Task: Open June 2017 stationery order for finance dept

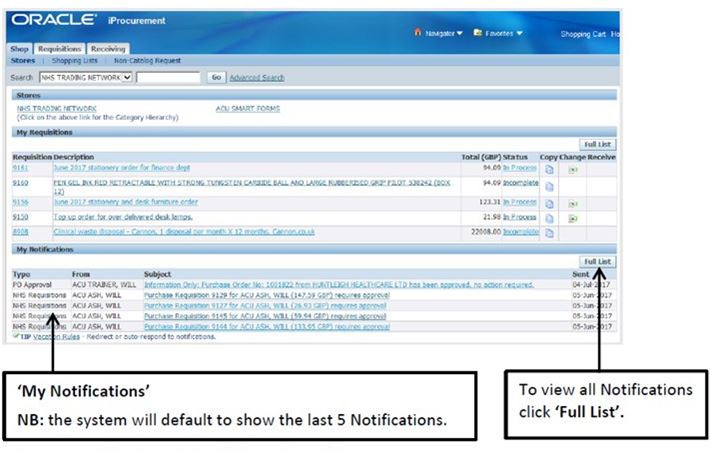Action: [122, 168]
